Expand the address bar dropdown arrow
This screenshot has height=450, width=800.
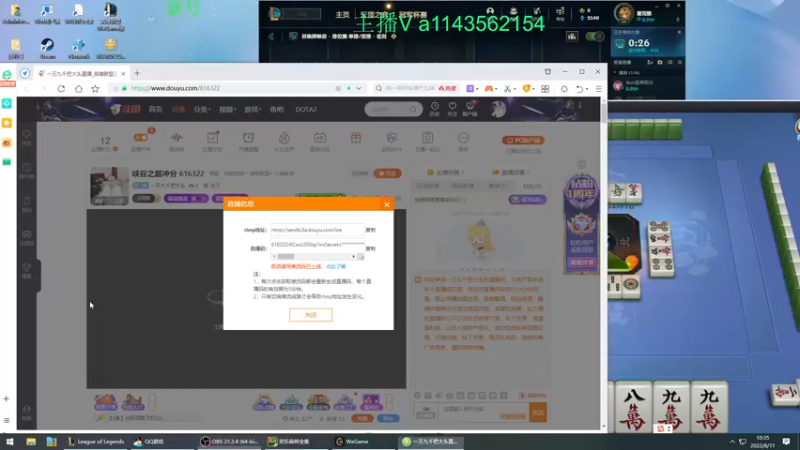pos(359,88)
